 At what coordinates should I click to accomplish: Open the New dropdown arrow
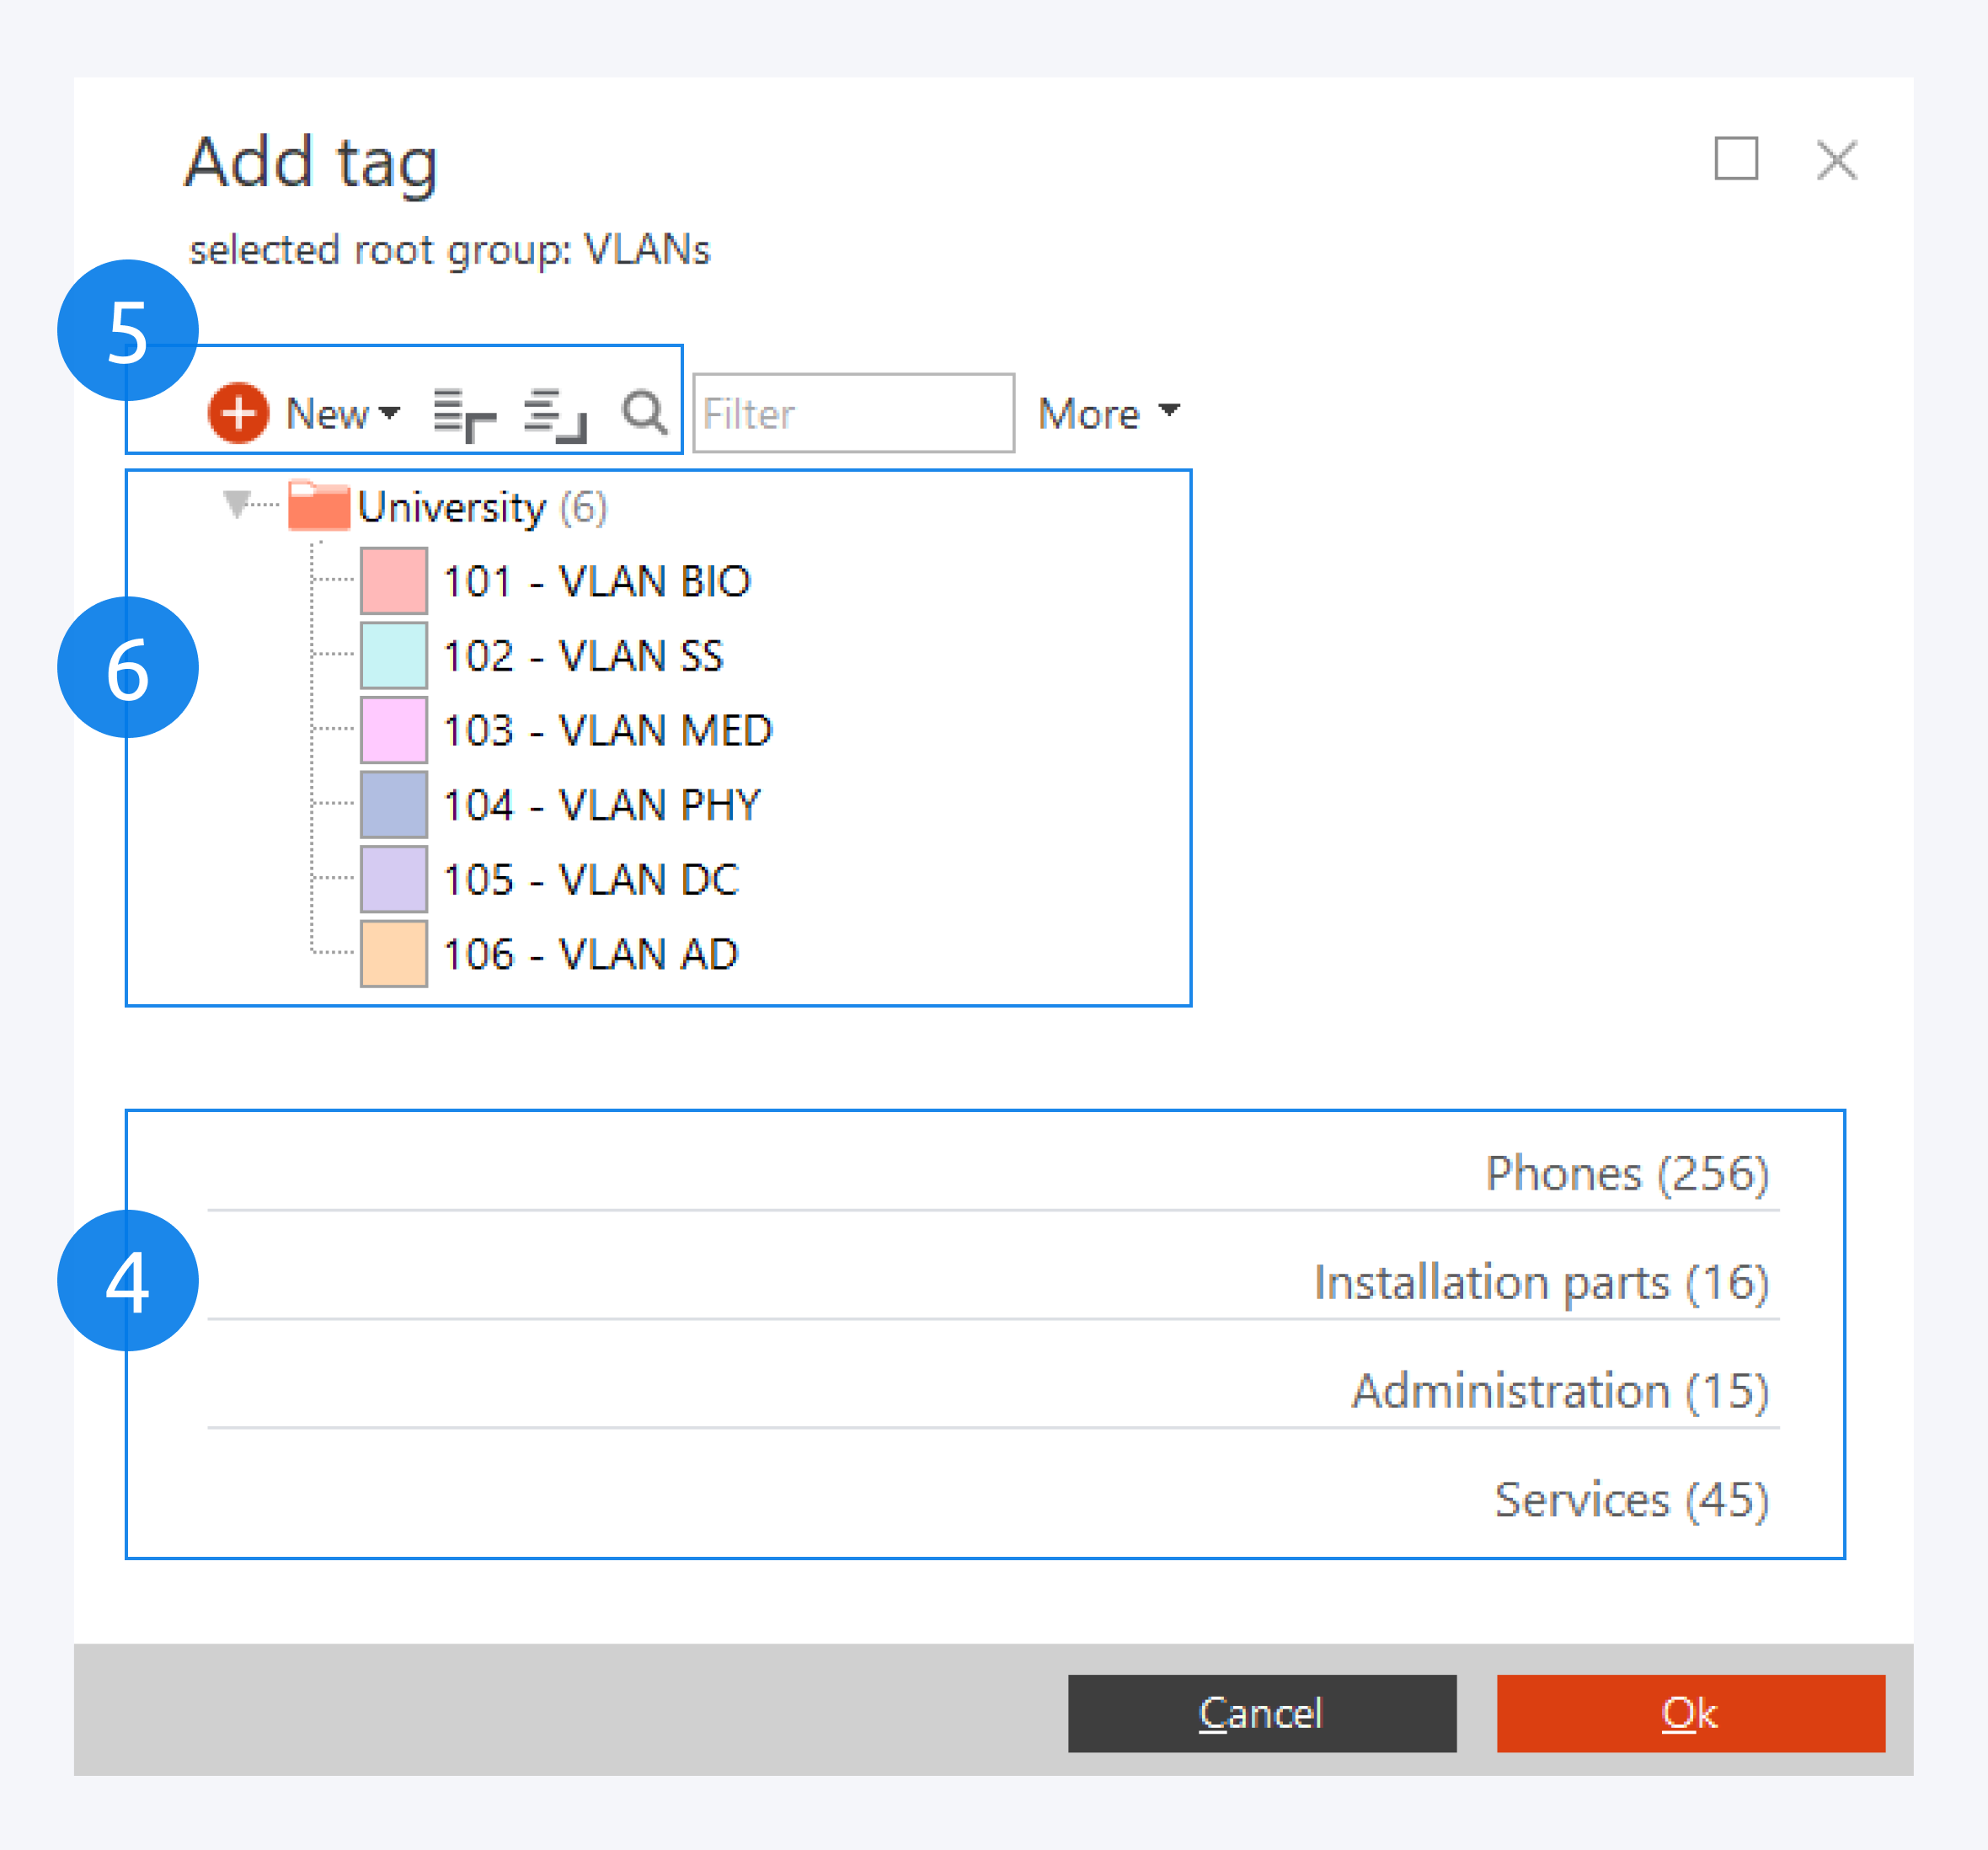tap(390, 412)
